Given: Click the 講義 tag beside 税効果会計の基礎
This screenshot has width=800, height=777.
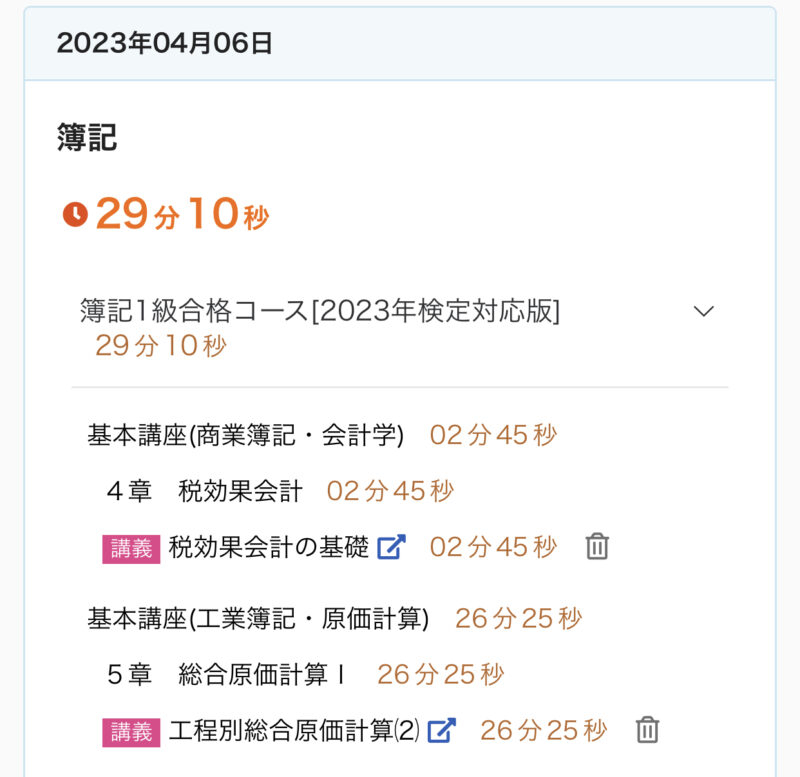Looking at the screenshot, I should [131, 548].
